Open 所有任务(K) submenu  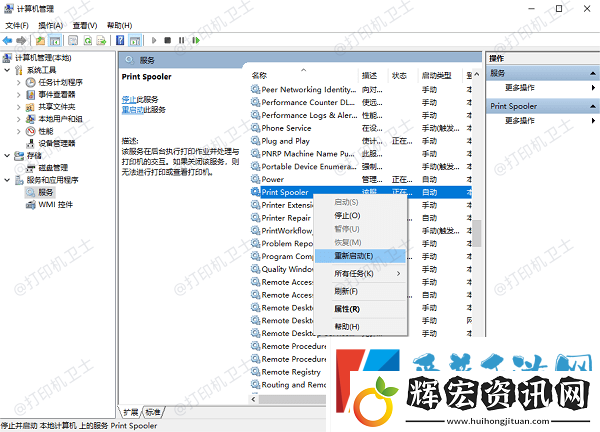tap(360, 273)
